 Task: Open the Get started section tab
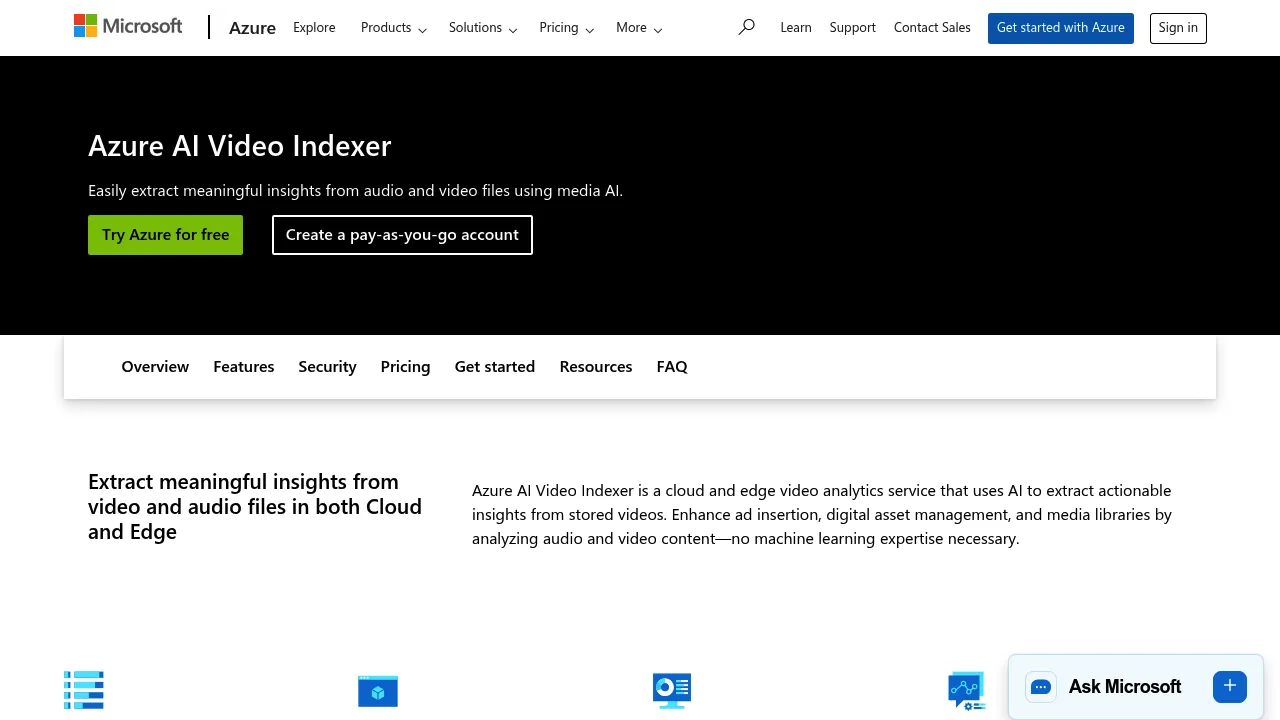(495, 367)
